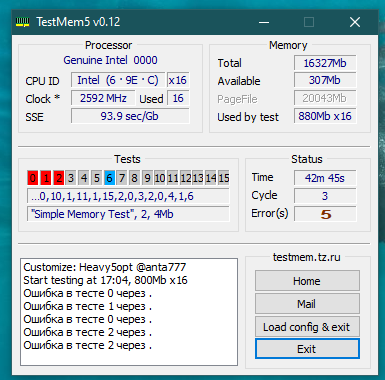The image size is (385, 380).
Task: Click the Cycle value 3
Action: [x=325, y=196]
